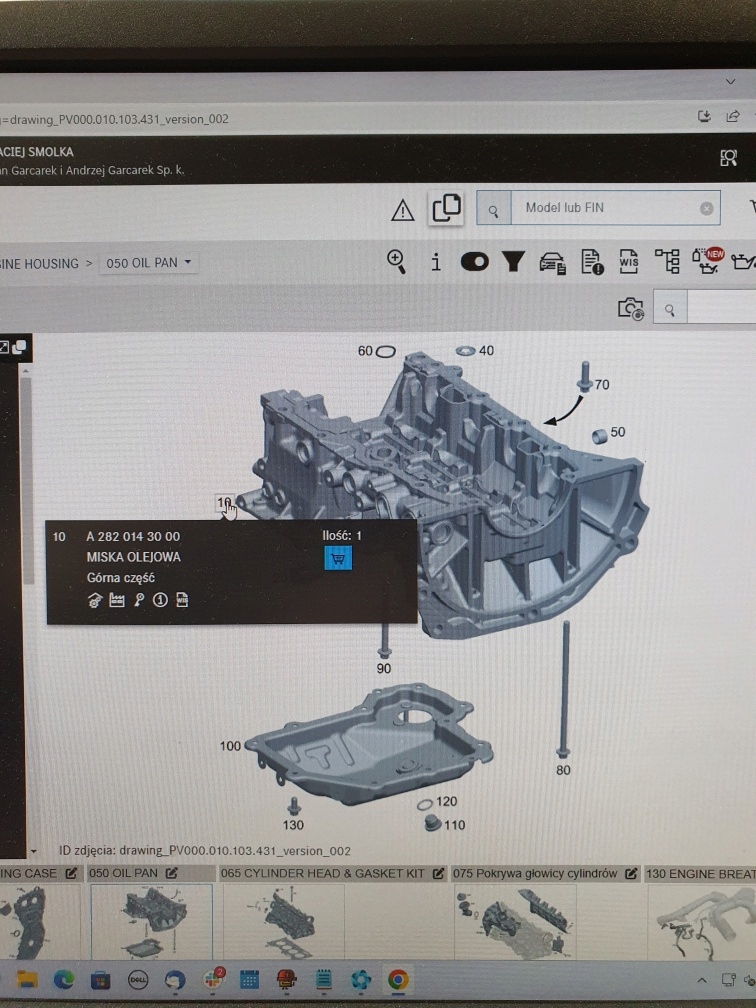
Task: Add oil pan part to shopping cart
Action: pos(338,559)
